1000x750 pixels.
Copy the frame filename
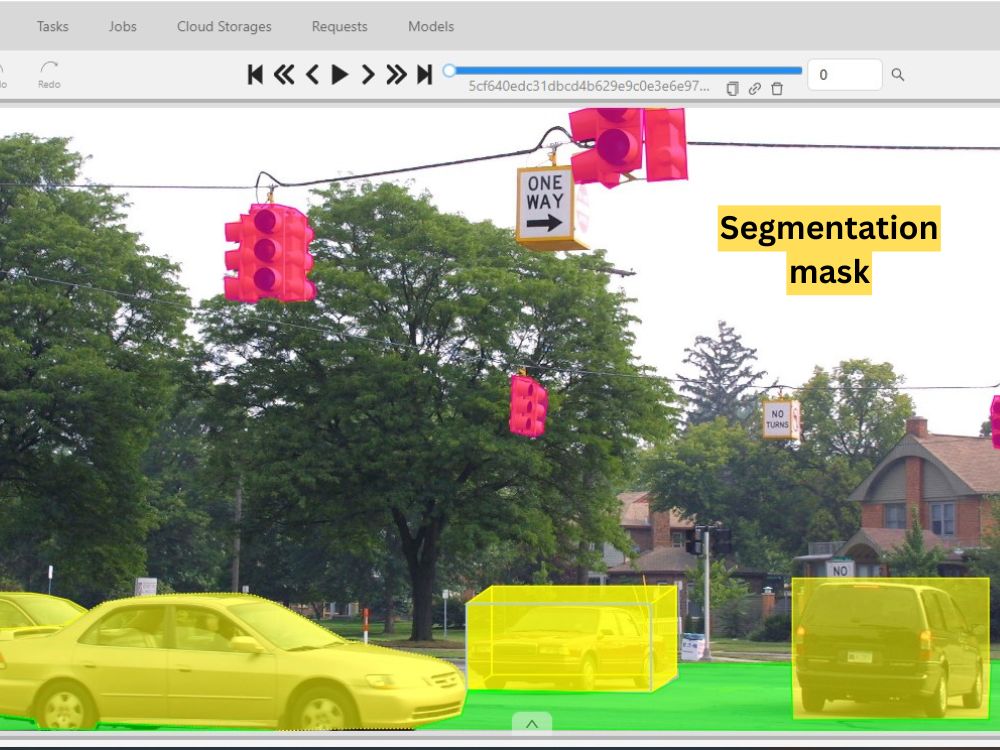732,89
